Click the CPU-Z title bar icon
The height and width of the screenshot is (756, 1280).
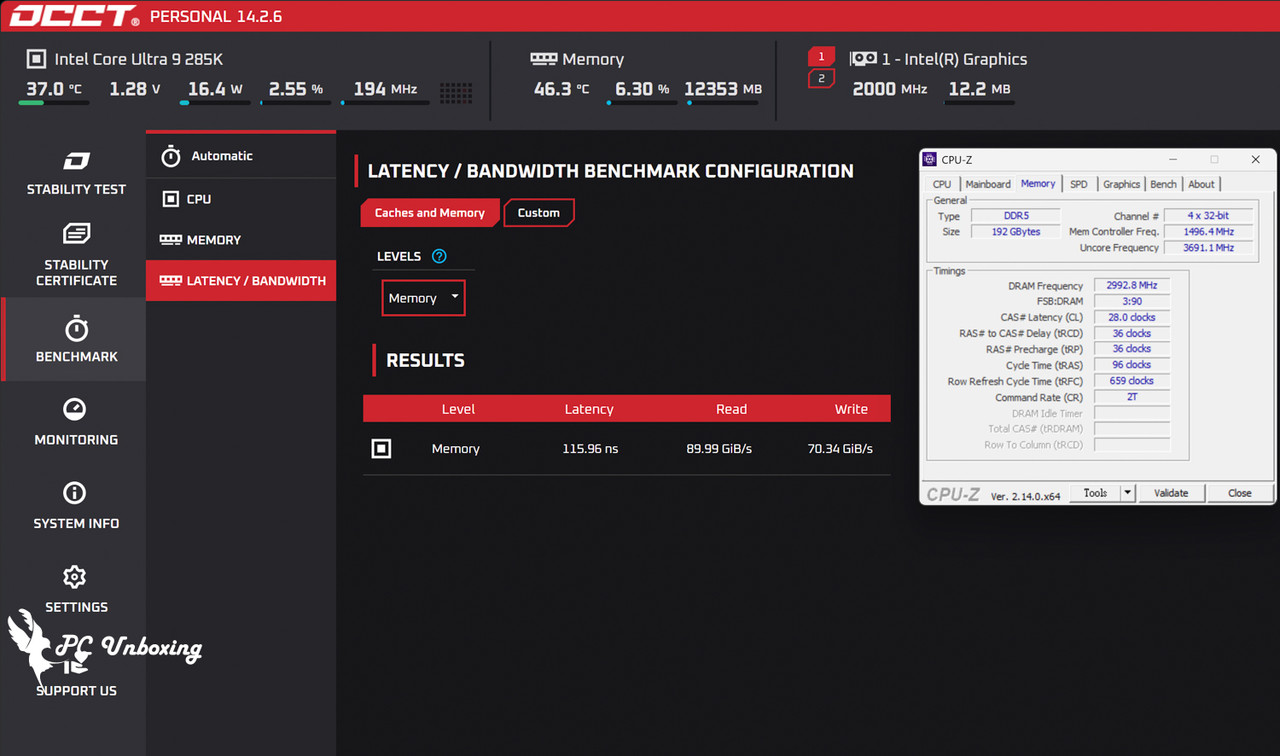pyautogui.click(x=930, y=159)
